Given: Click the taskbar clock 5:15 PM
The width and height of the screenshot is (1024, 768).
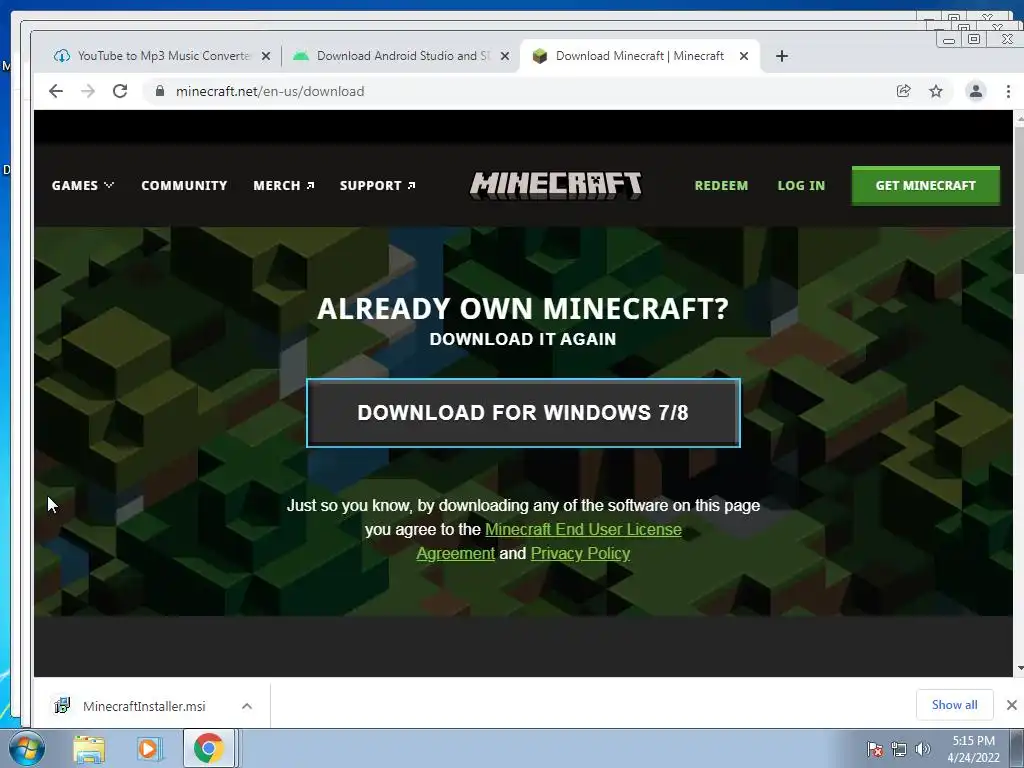Looking at the screenshot, I should (x=973, y=749).
